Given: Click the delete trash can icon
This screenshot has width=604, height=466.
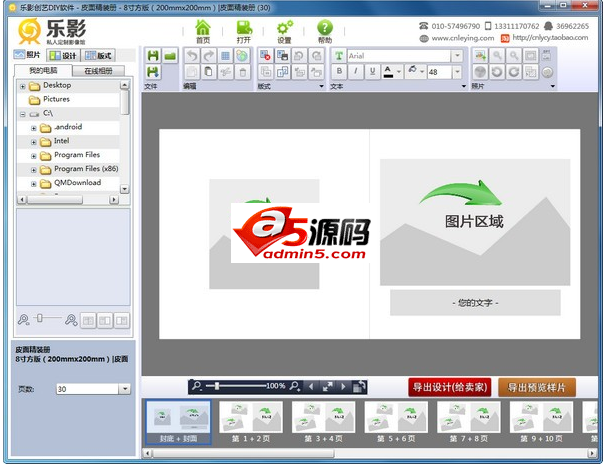Looking at the screenshot, I should tap(242, 72).
